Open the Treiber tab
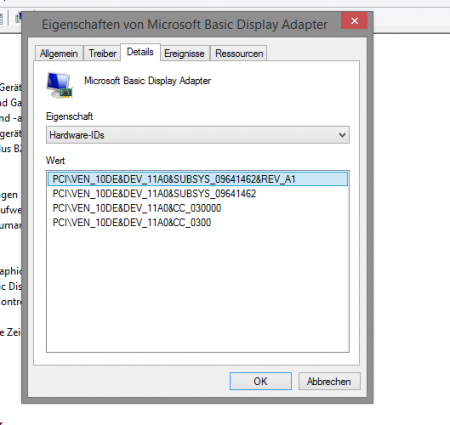This screenshot has height=425, width=450. [102, 53]
